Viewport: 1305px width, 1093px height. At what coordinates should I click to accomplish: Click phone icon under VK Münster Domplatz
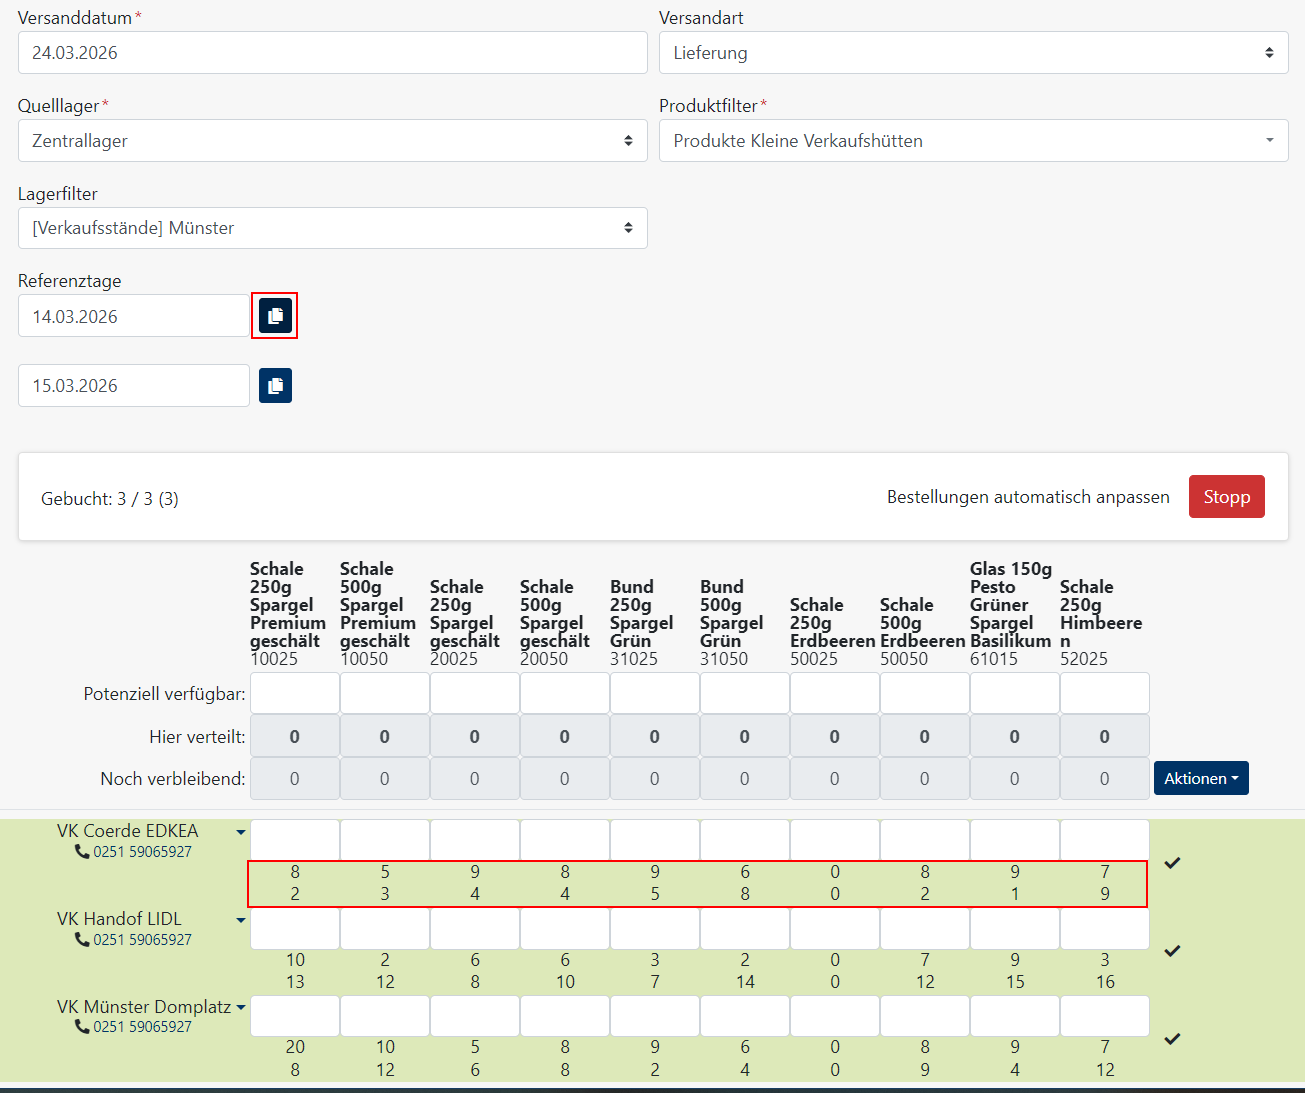coord(82,1027)
